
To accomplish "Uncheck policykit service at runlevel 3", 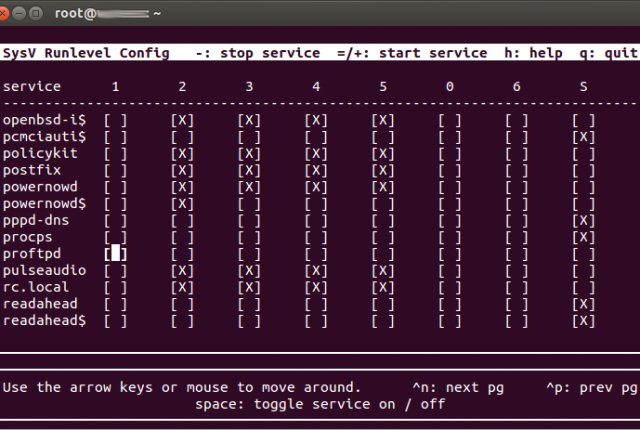I will click(249, 153).
